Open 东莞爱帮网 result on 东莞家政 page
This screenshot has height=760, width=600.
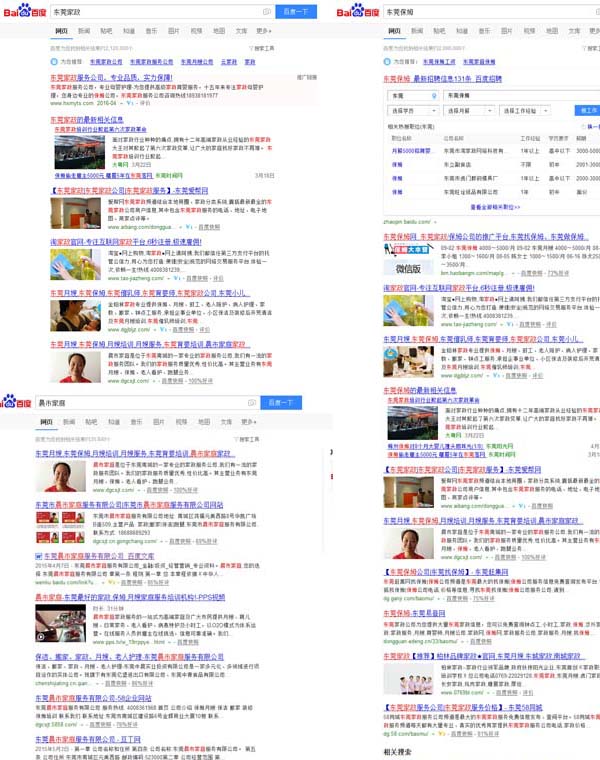[x=129, y=190]
